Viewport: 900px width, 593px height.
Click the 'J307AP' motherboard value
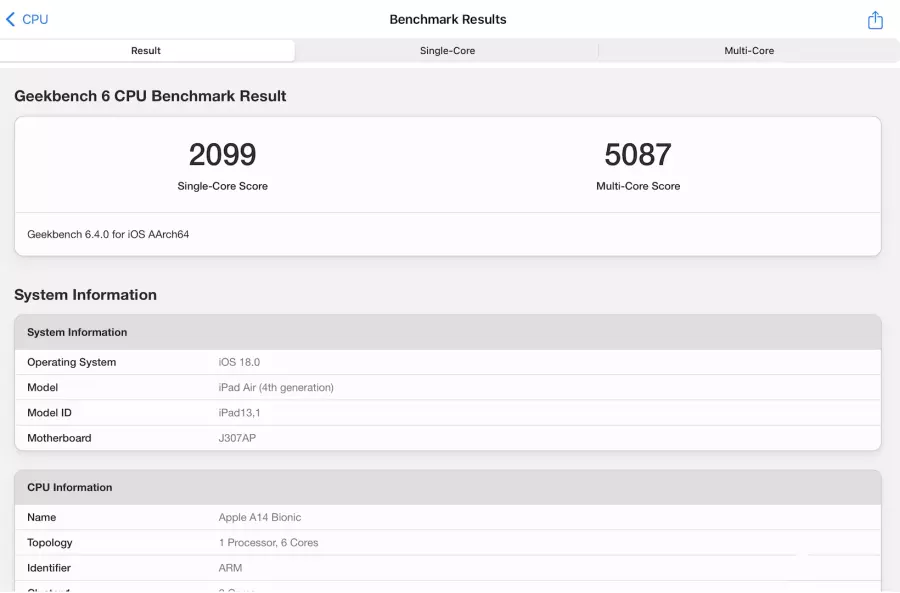pyautogui.click(x=237, y=438)
